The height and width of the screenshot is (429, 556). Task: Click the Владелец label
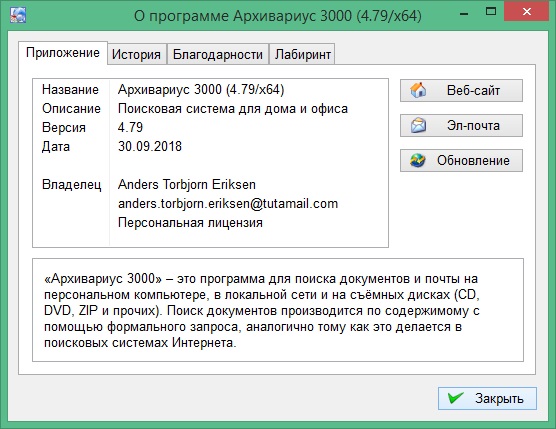(72, 185)
